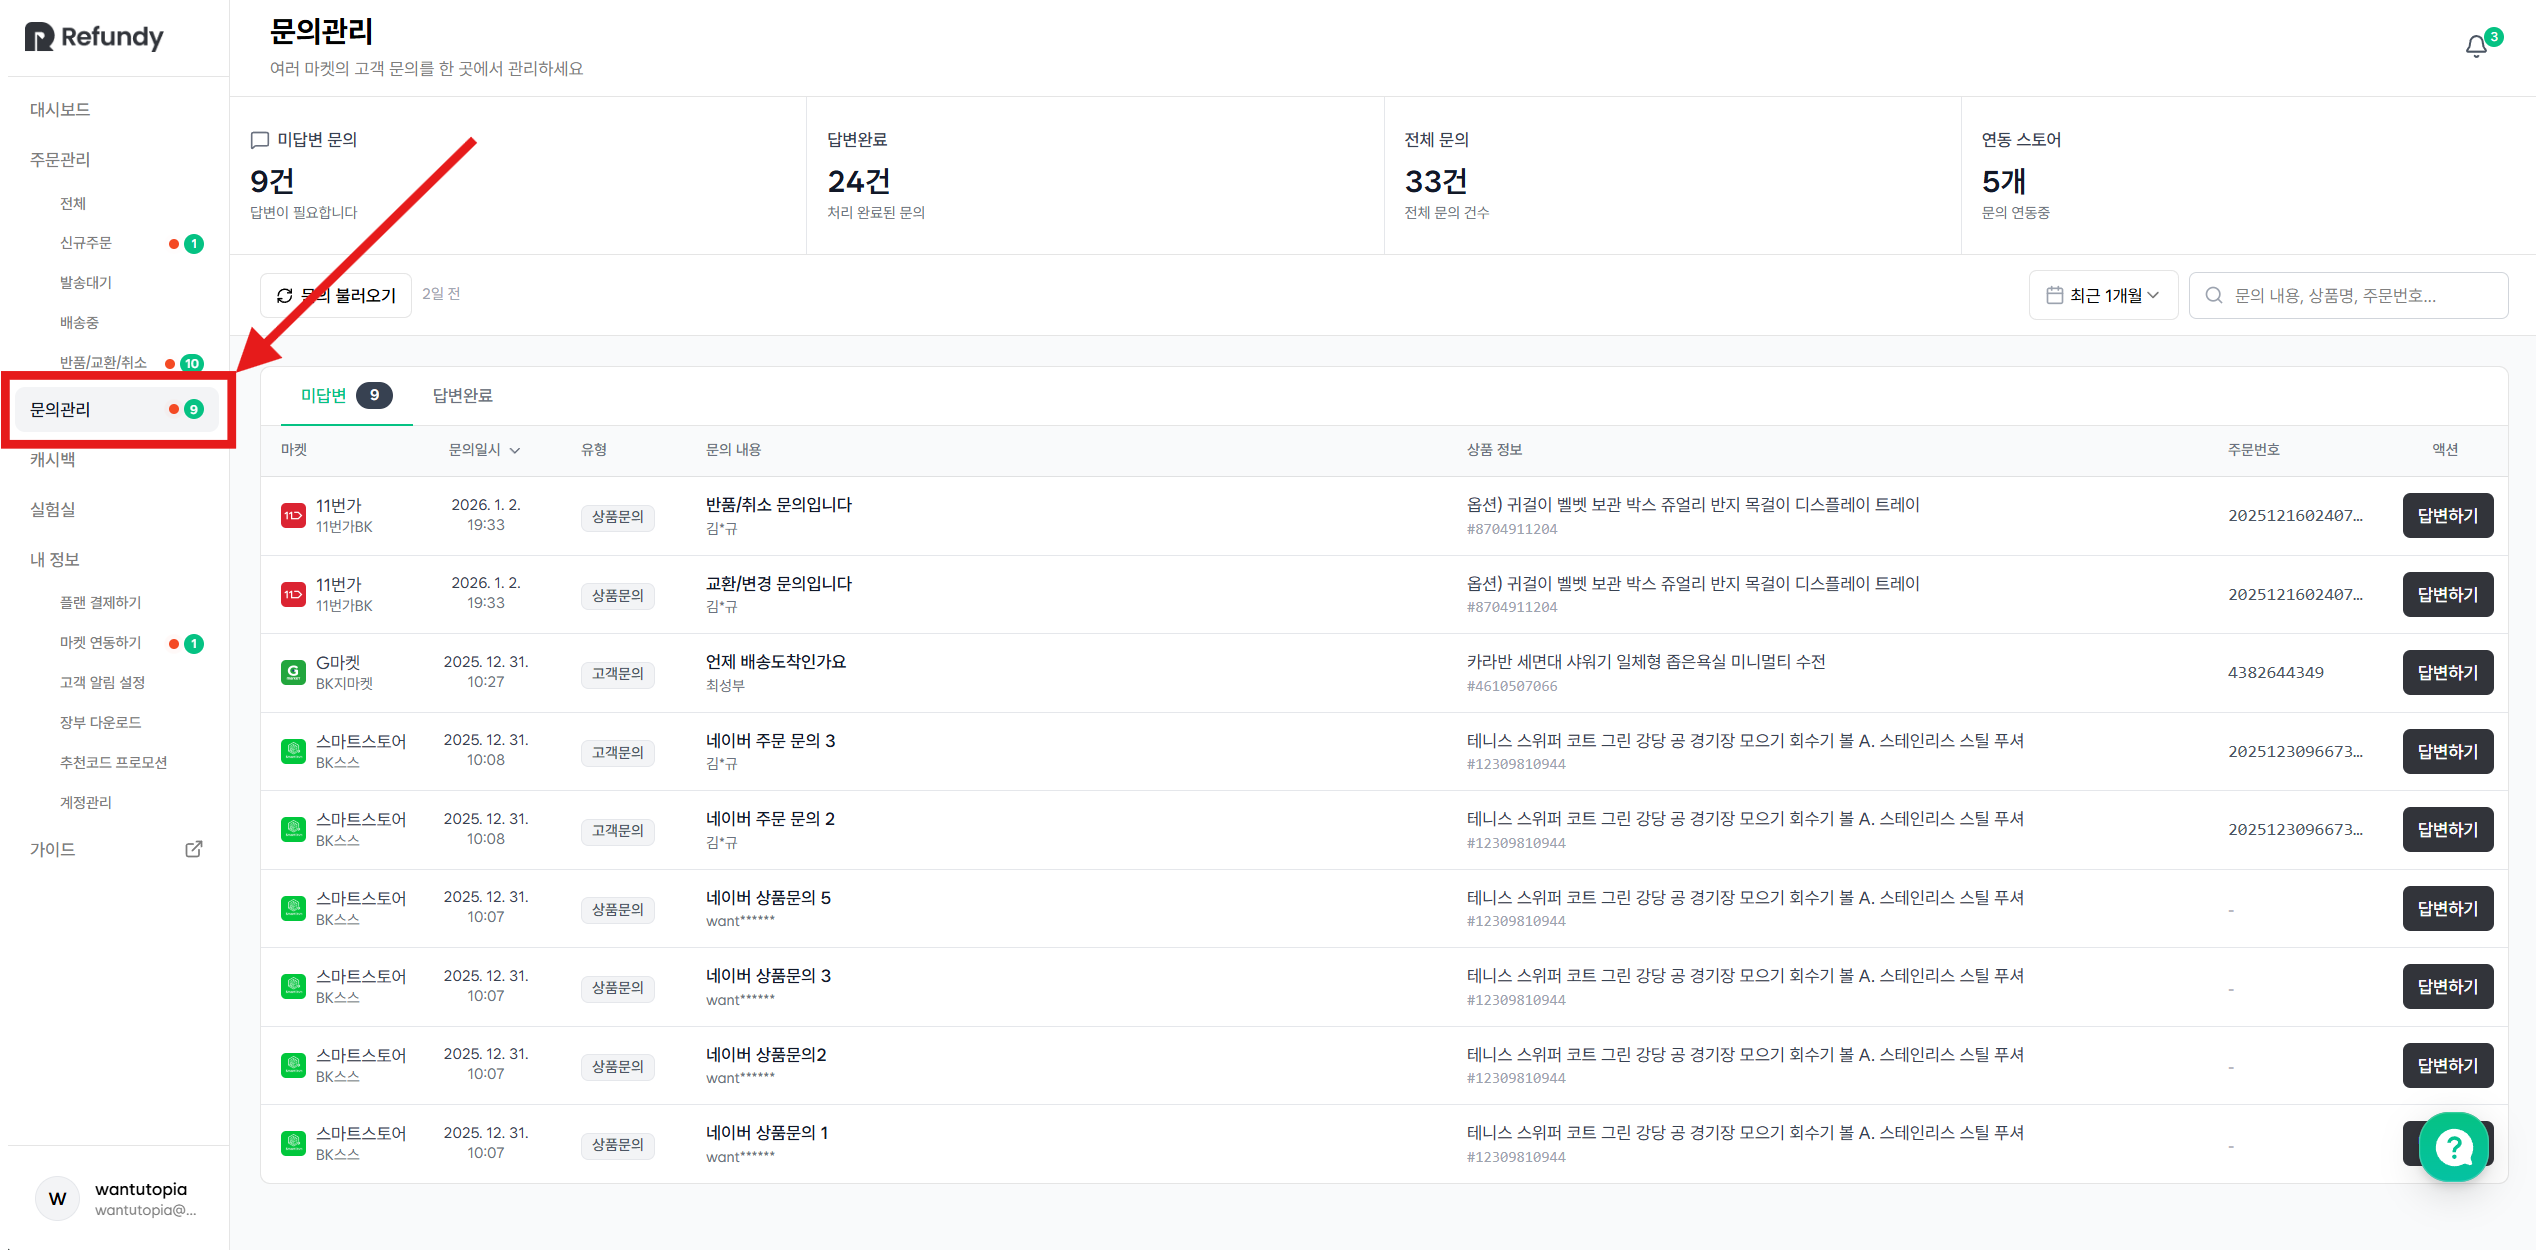Select 장부 다운로드 in the sidebar
2536x1250 pixels.
pos(100,723)
